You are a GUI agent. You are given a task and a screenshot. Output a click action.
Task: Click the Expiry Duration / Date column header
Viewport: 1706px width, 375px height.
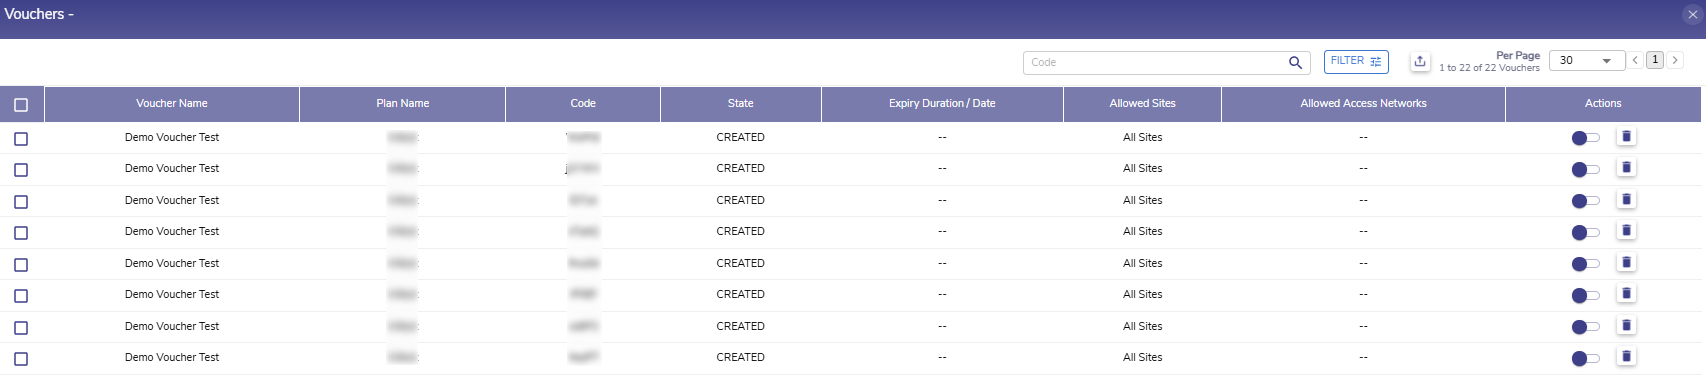pos(942,104)
